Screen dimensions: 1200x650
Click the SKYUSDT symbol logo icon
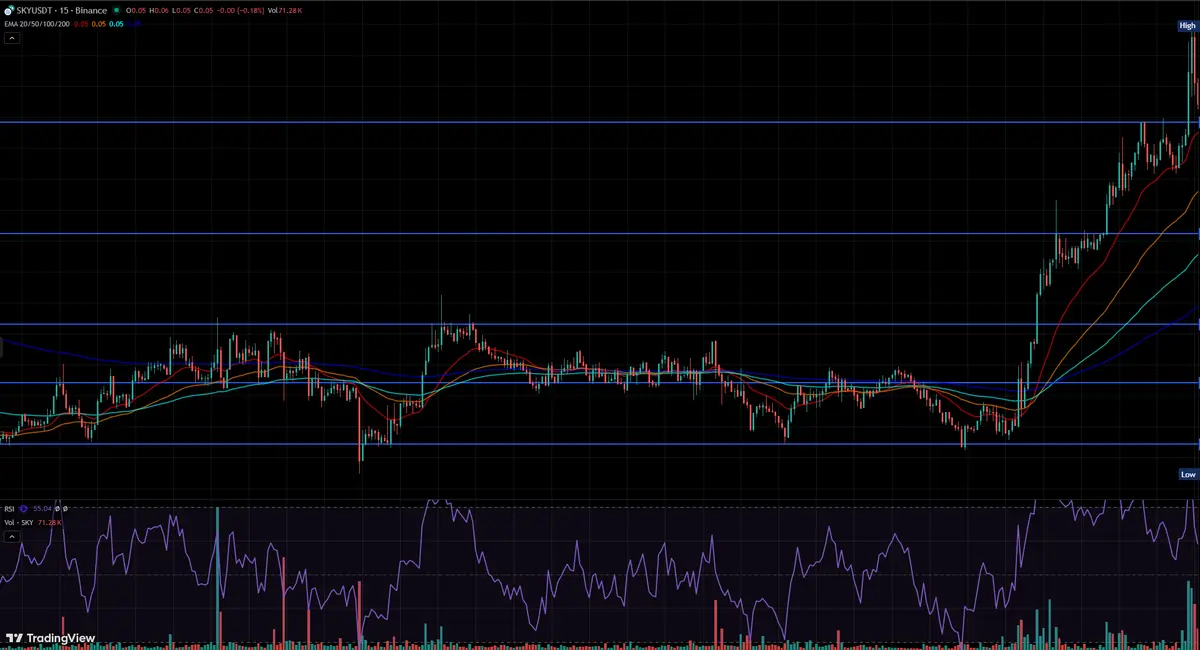pyautogui.click(x=9, y=11)
